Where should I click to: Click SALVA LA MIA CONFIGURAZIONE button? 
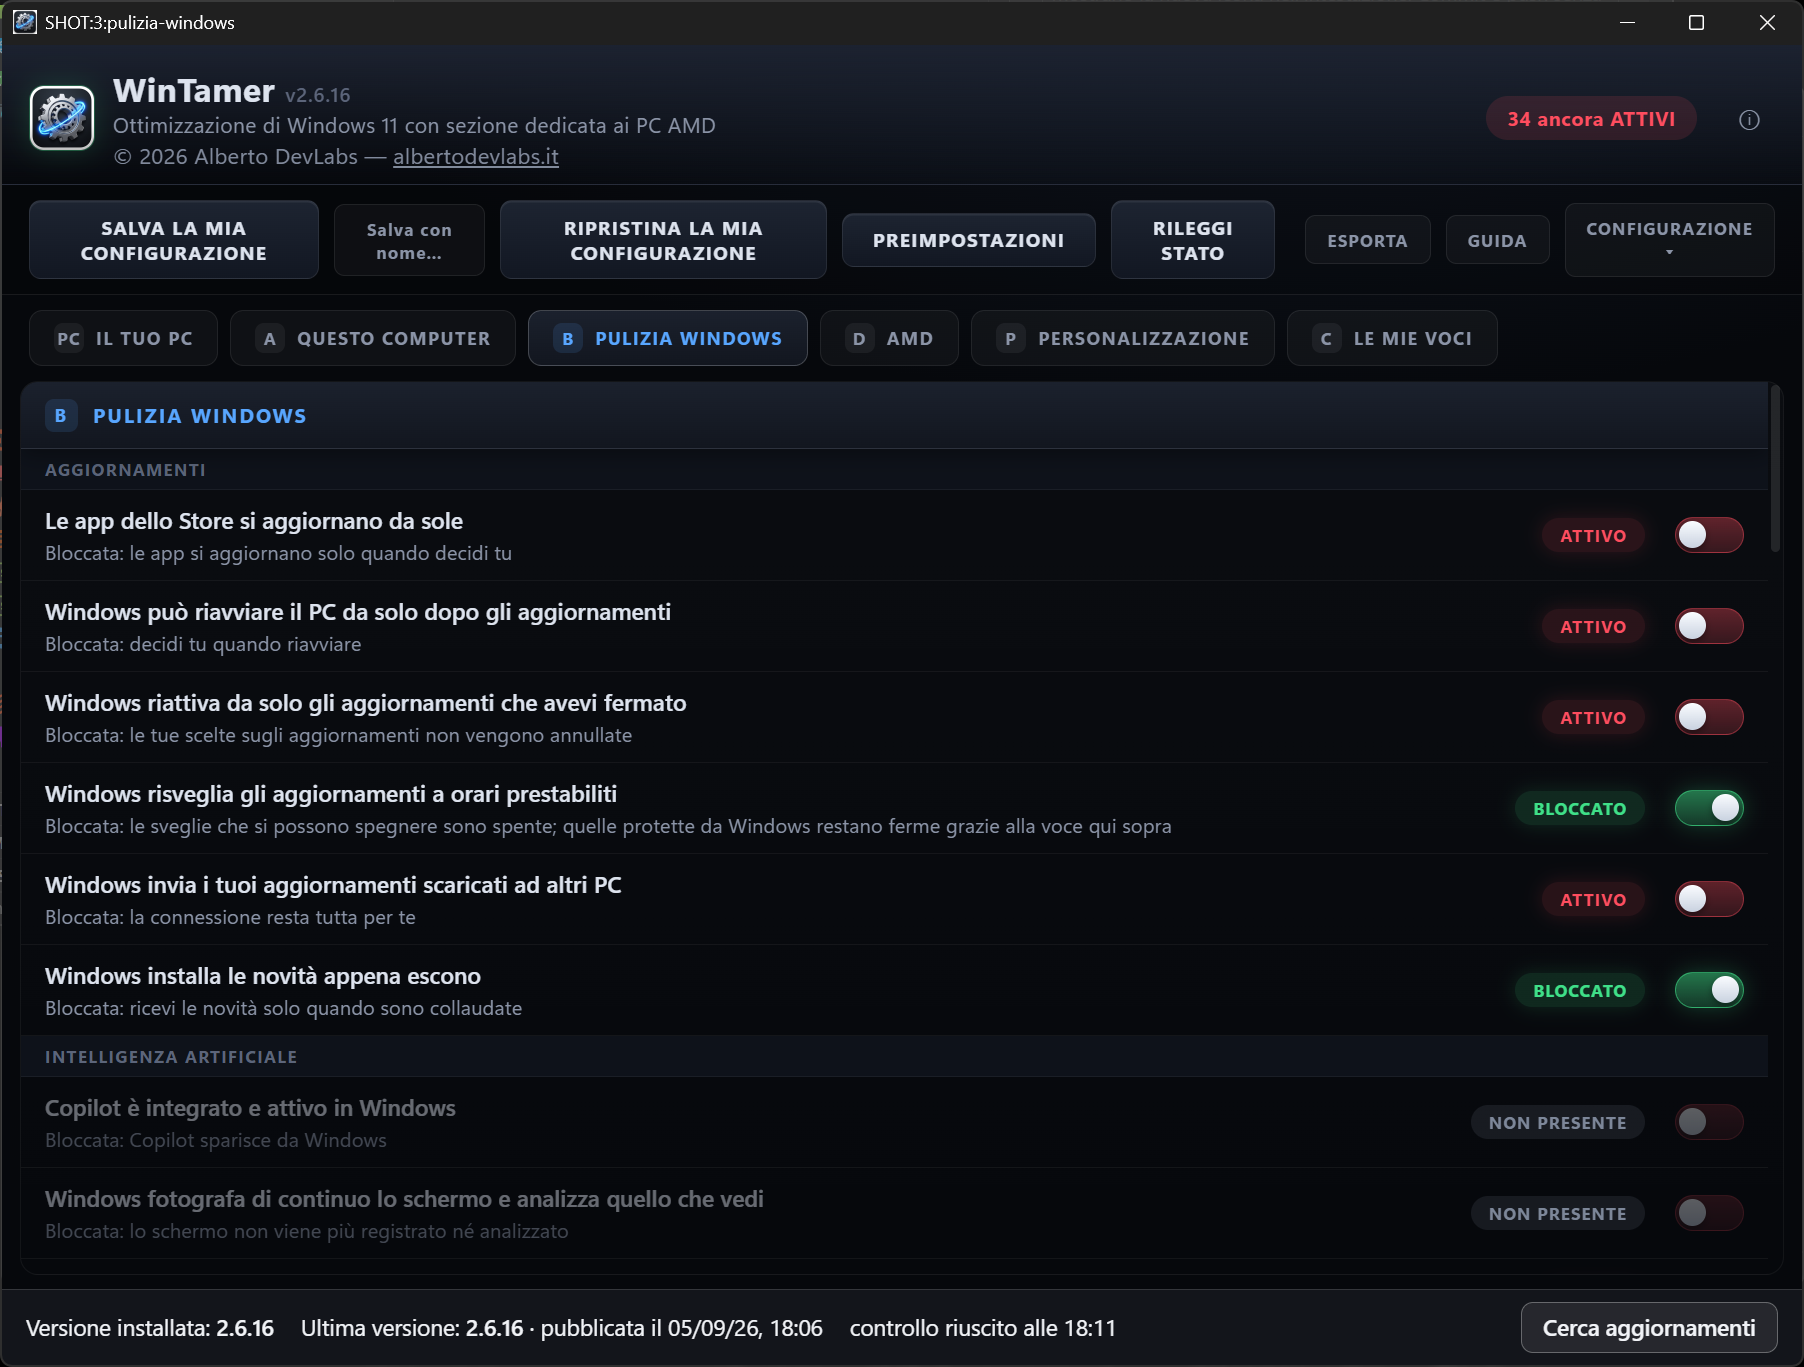pyautogui.click(x=174, y=240)
